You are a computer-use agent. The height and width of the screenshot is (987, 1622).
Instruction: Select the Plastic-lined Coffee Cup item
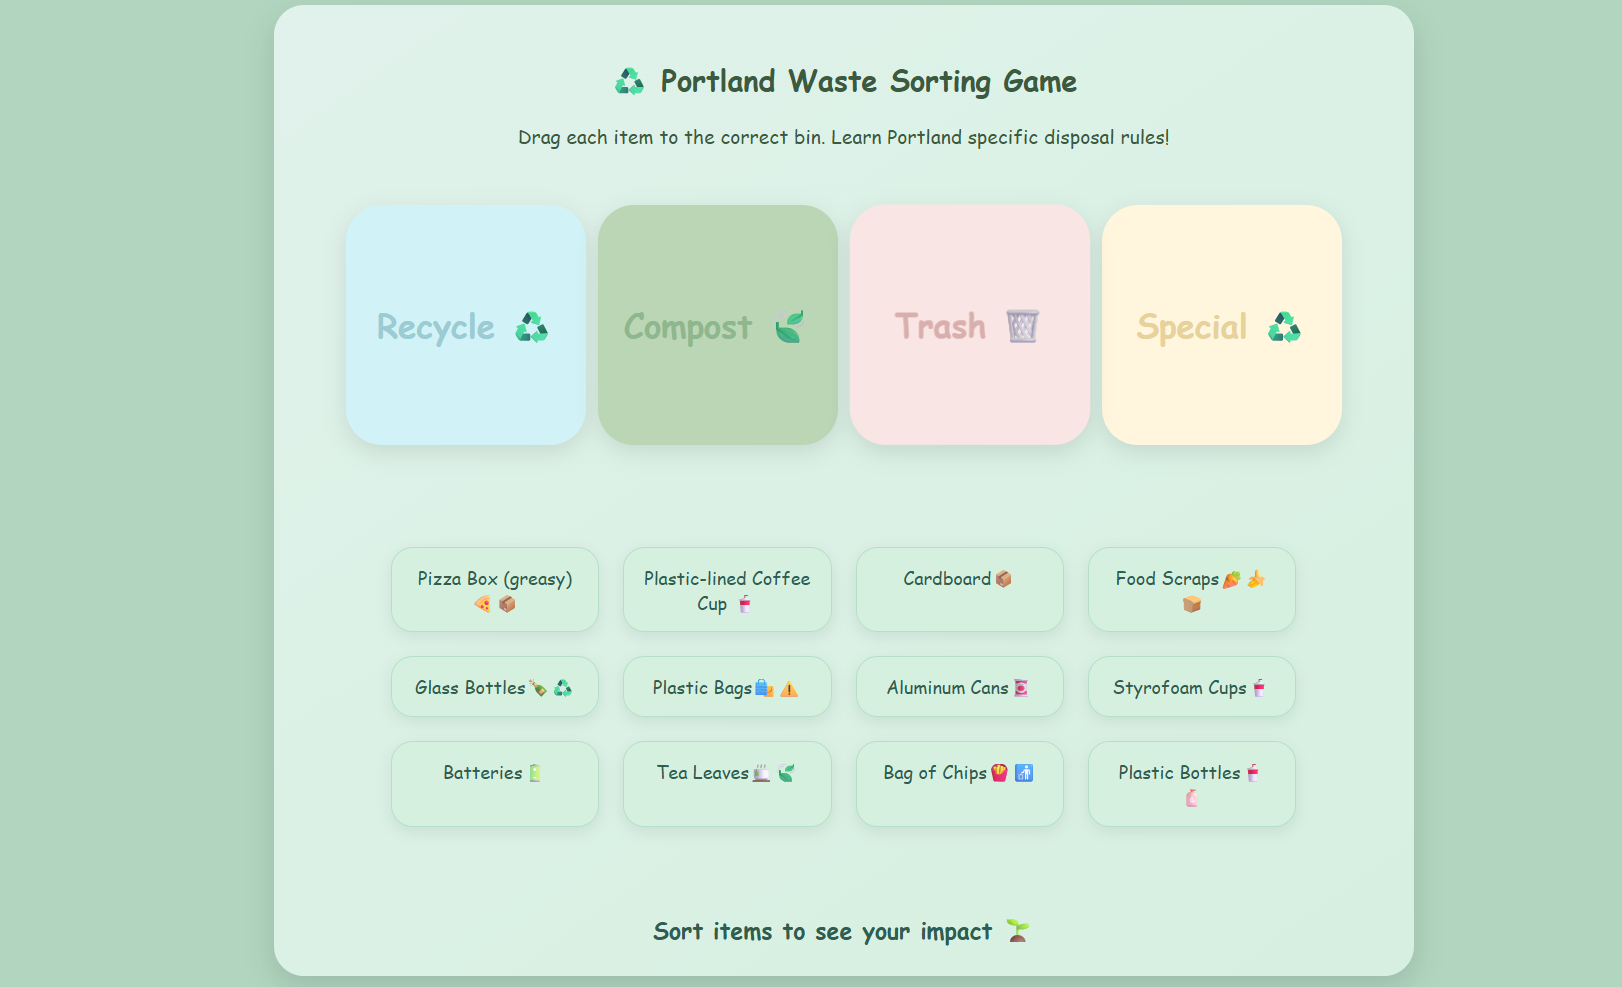tap(727, 589)
